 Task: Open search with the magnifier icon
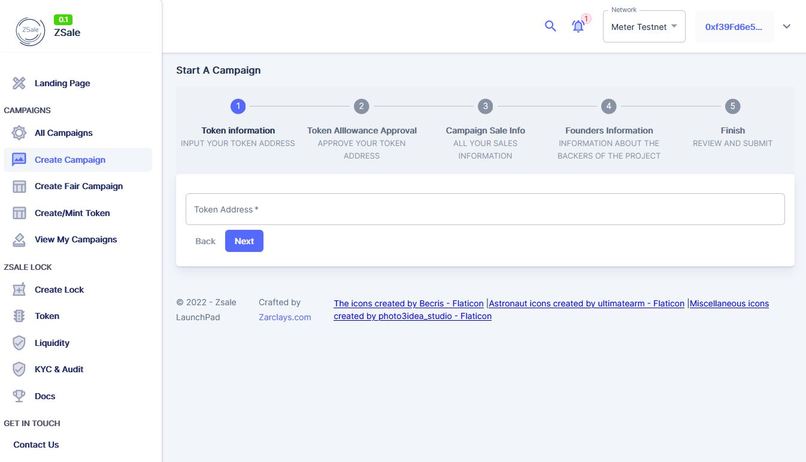[x=550, y=26]
